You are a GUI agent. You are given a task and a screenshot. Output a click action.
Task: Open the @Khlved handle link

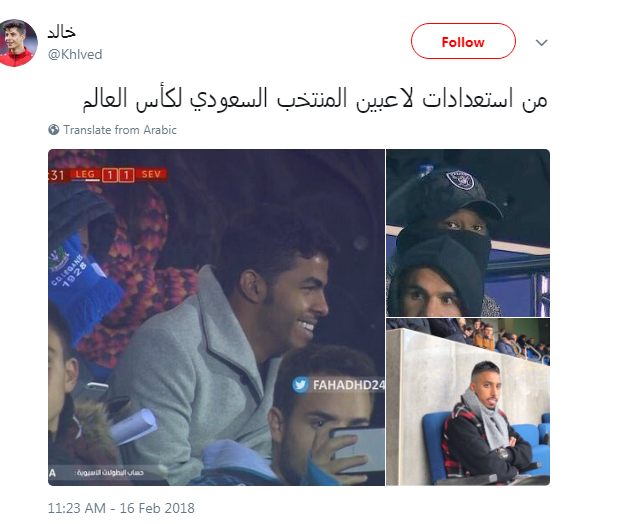(75, 54)
